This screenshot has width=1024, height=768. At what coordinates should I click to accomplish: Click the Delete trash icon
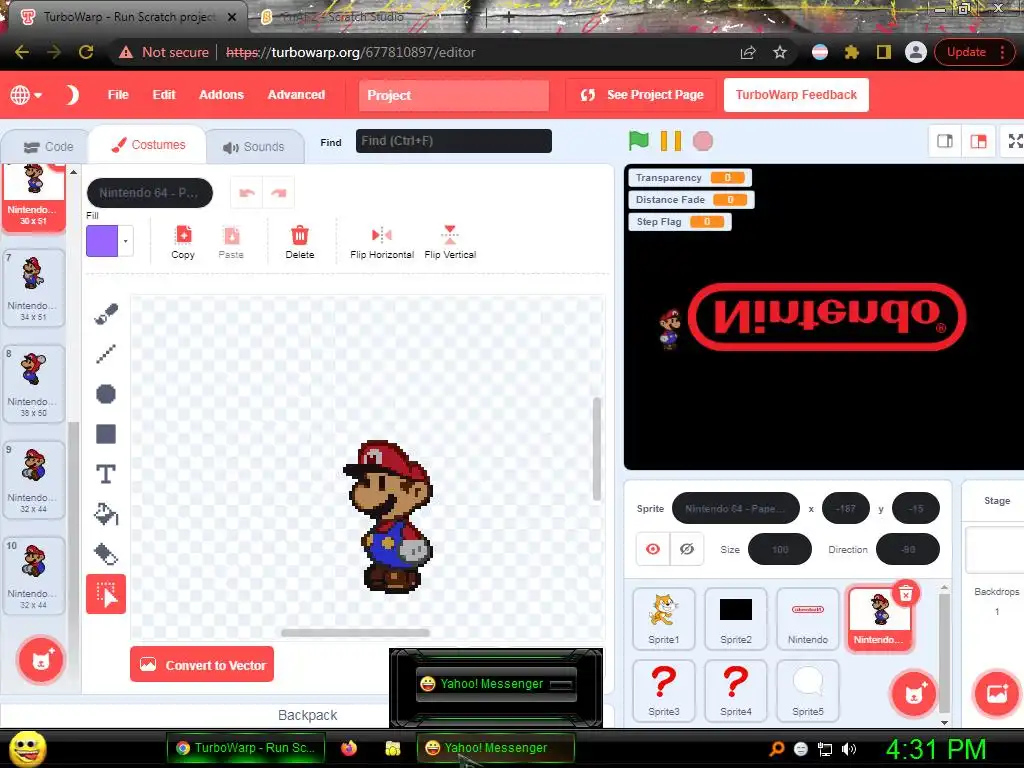tap(300, 242)
